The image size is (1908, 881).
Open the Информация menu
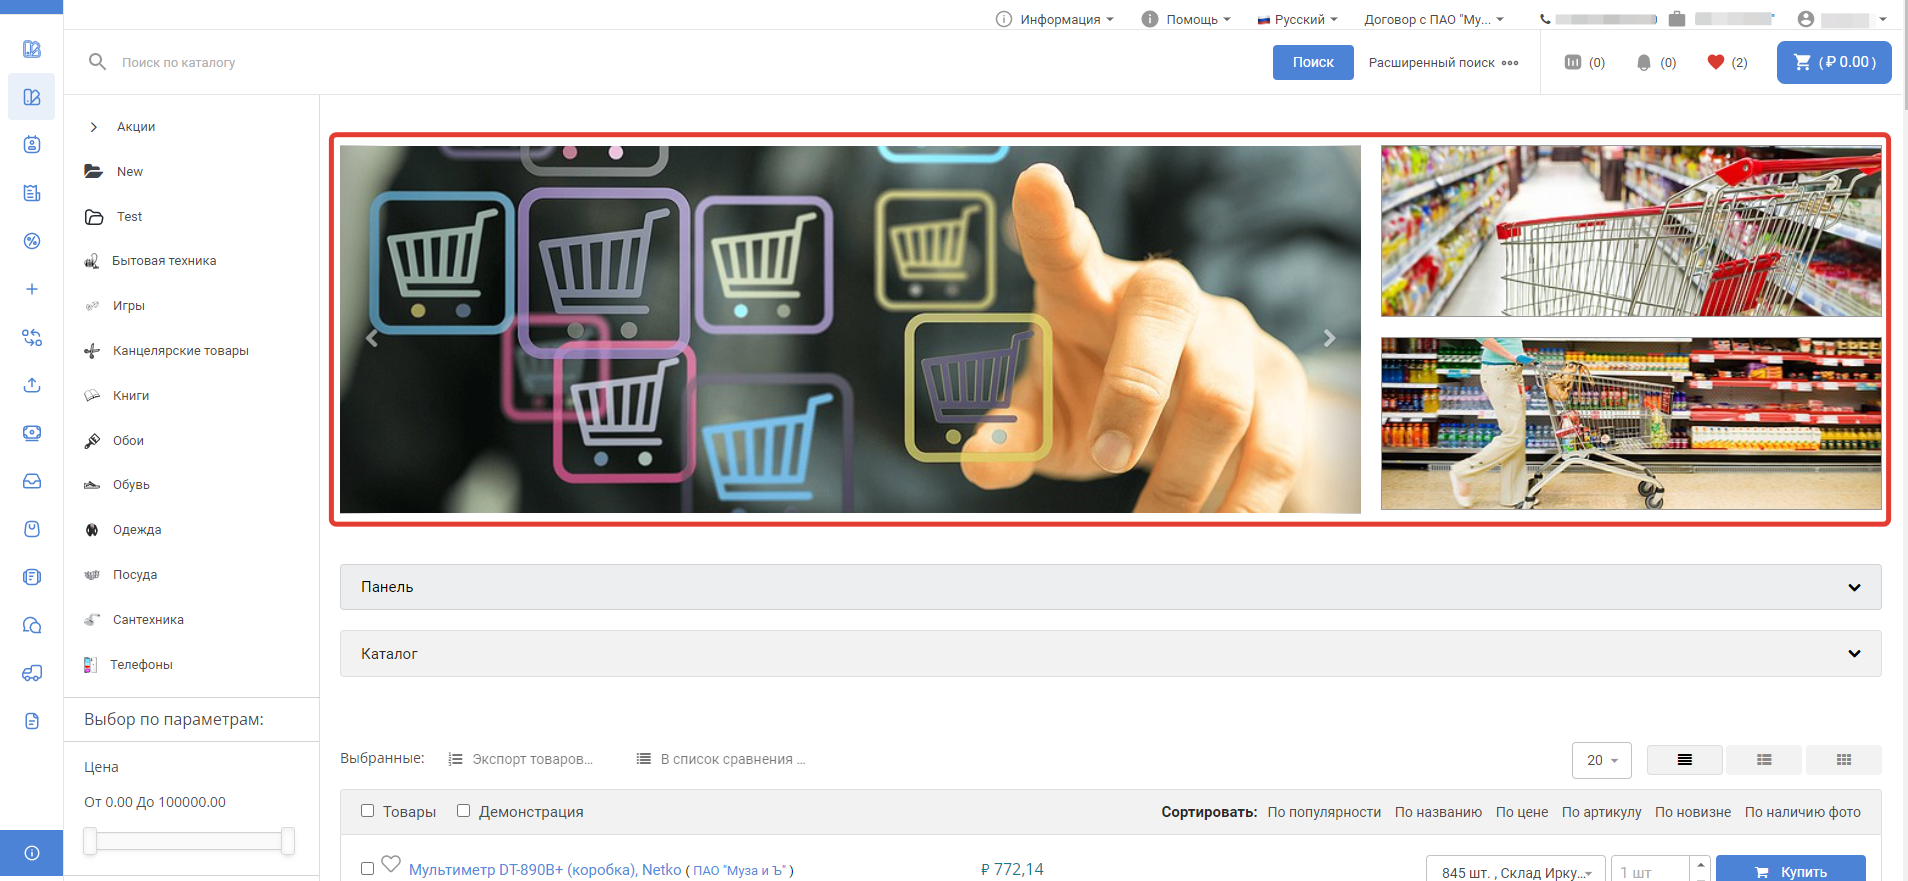1054,19
